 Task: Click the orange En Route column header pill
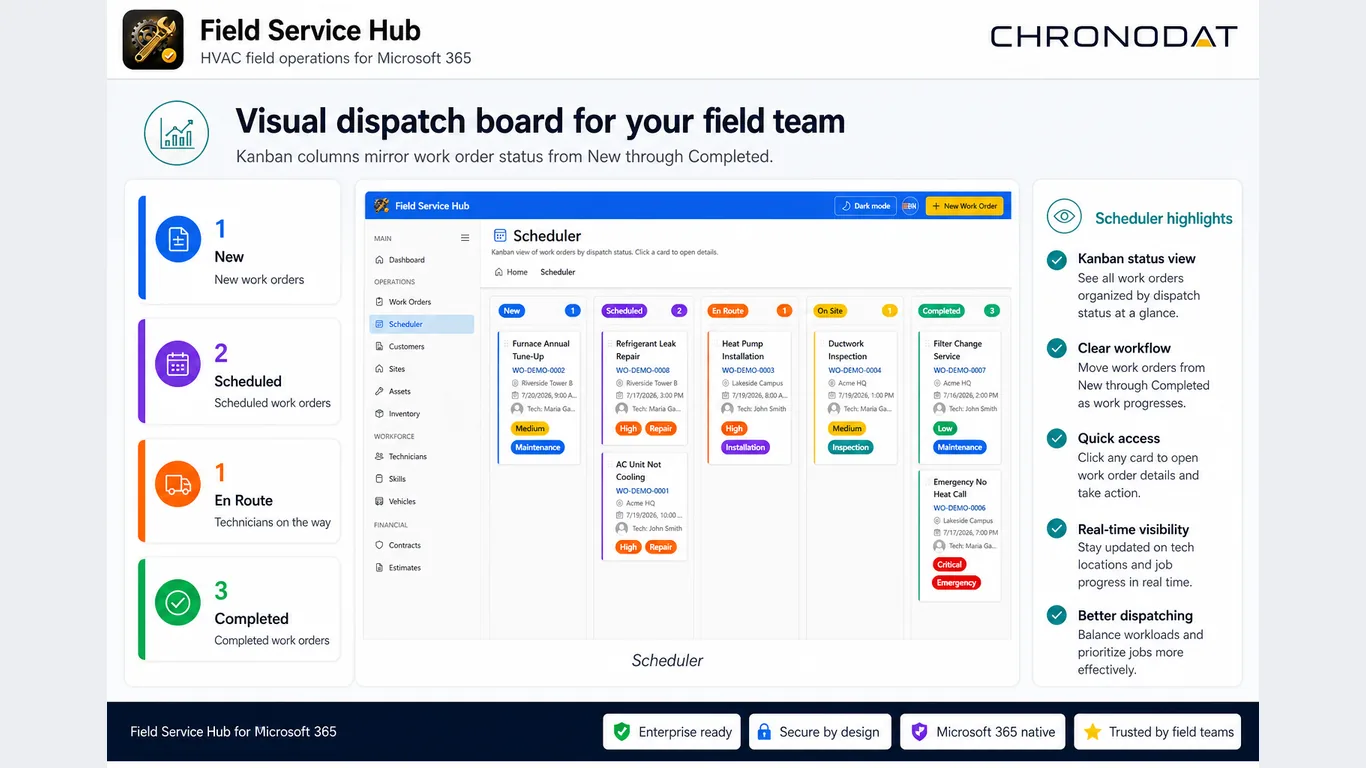pyautogui.click(x=727, y=311)
